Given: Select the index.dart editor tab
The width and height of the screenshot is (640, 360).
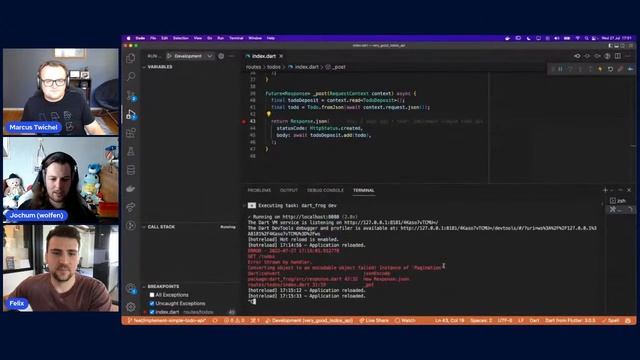Looking at the screenshot, I should (264, 56).
